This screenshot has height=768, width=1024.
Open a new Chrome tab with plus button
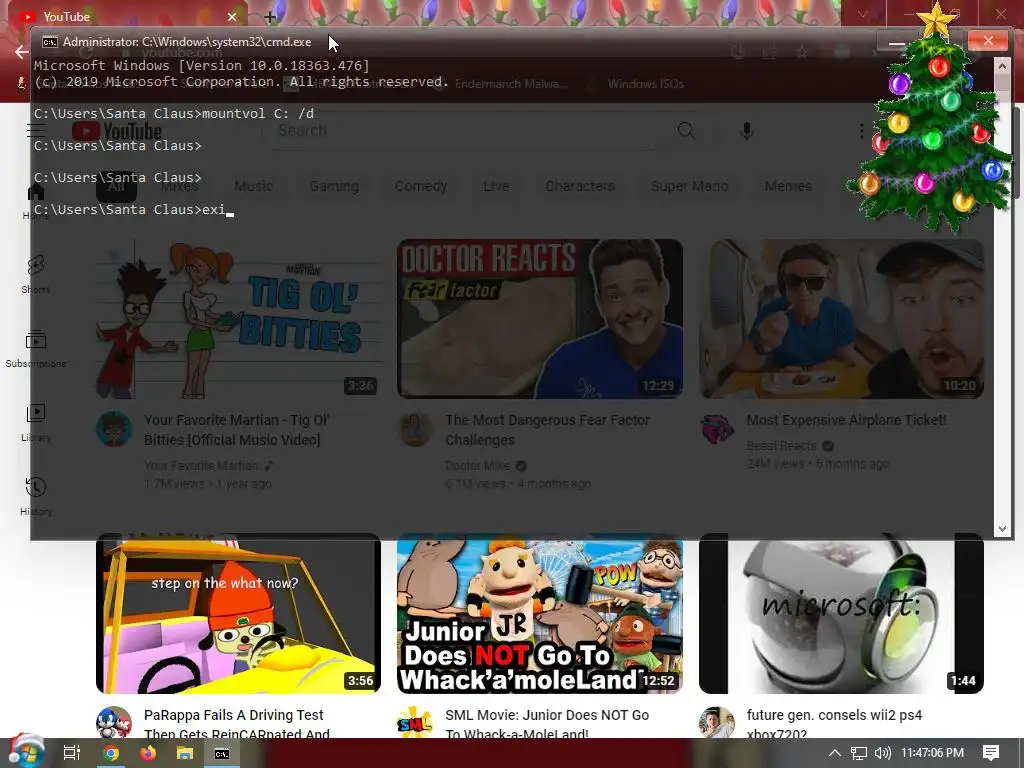[270, 17]
